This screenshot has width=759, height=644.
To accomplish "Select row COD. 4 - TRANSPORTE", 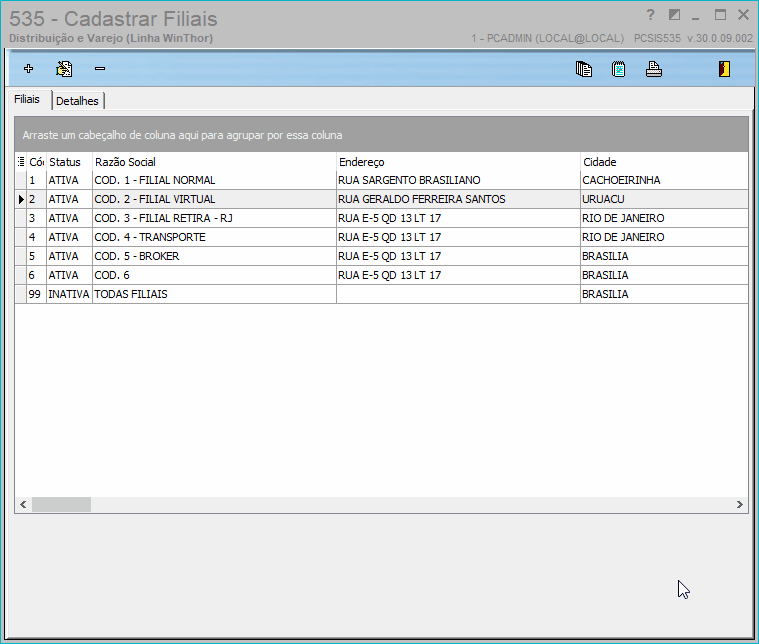I will pyautogui.click(x=381, y=237).
